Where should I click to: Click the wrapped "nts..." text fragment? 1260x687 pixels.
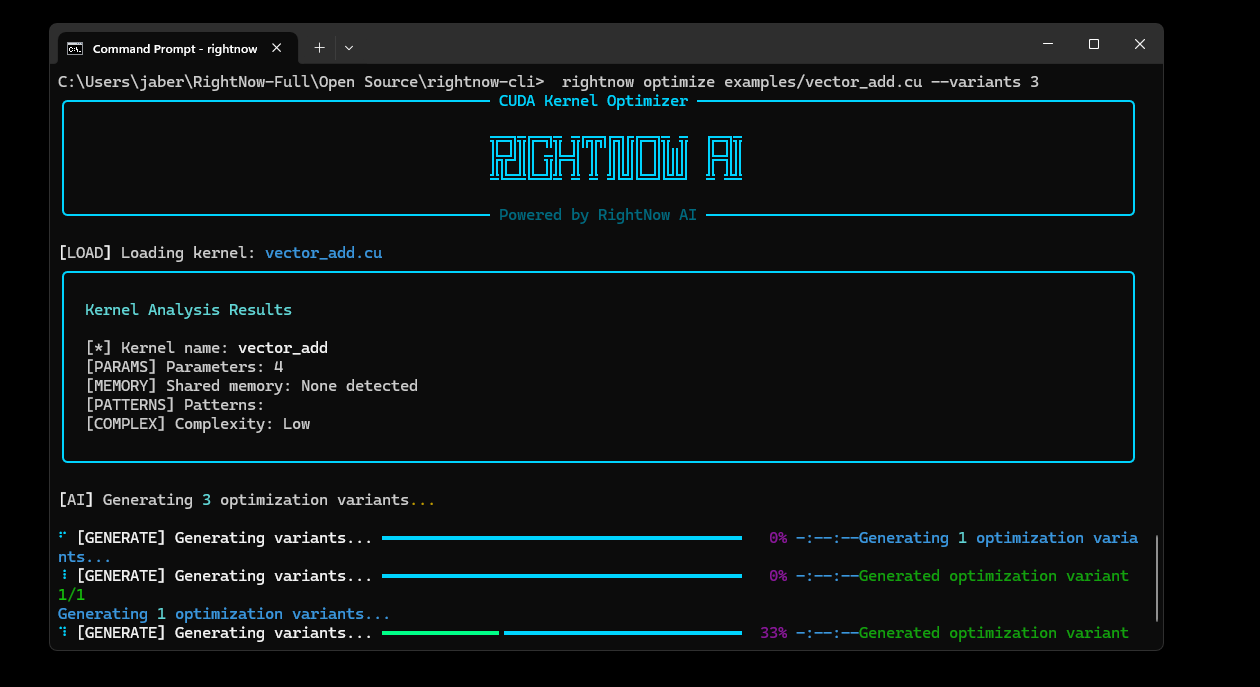click(x=85, y=557)
